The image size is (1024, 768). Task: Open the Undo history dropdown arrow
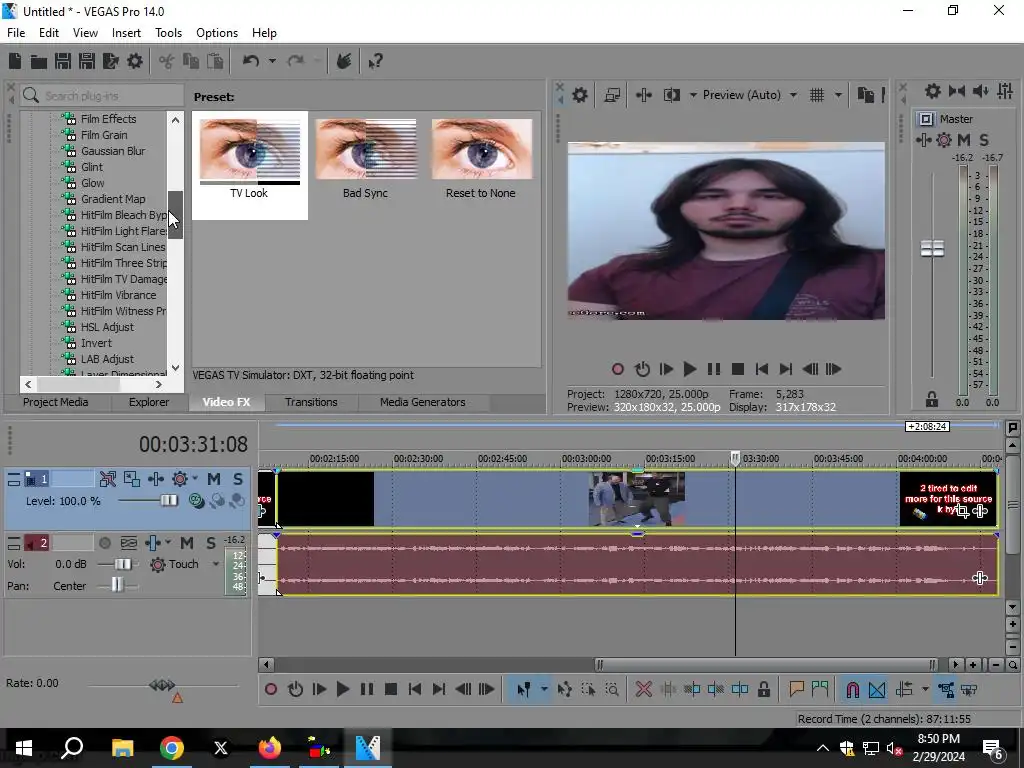[x=272, y=61]
